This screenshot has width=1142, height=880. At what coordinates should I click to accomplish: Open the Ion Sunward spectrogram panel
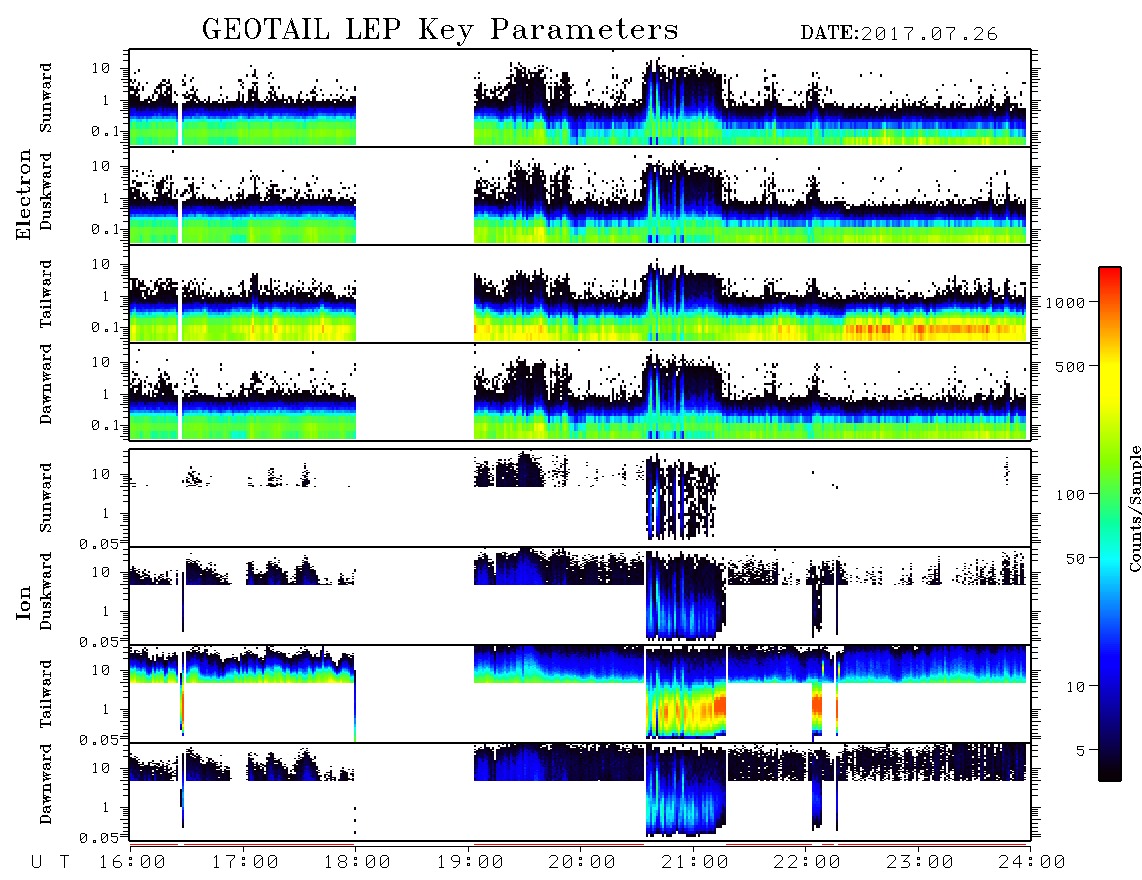pyautogui.click(x=580, y=498)
